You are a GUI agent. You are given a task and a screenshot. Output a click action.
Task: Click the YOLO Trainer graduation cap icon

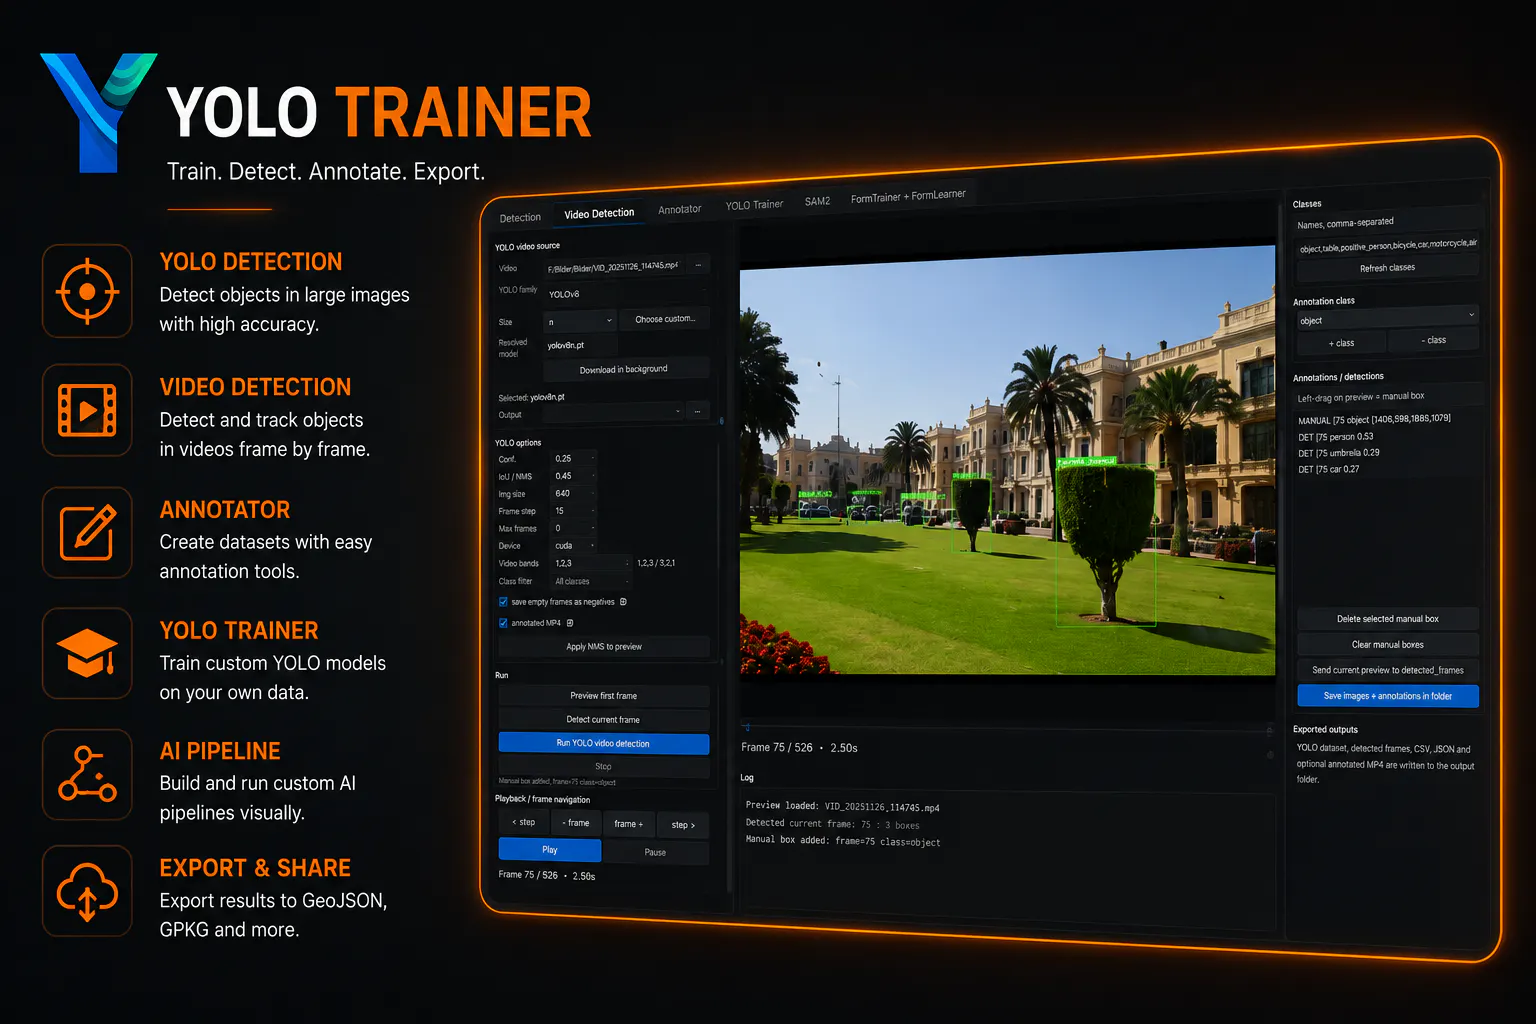pos(87,653)
